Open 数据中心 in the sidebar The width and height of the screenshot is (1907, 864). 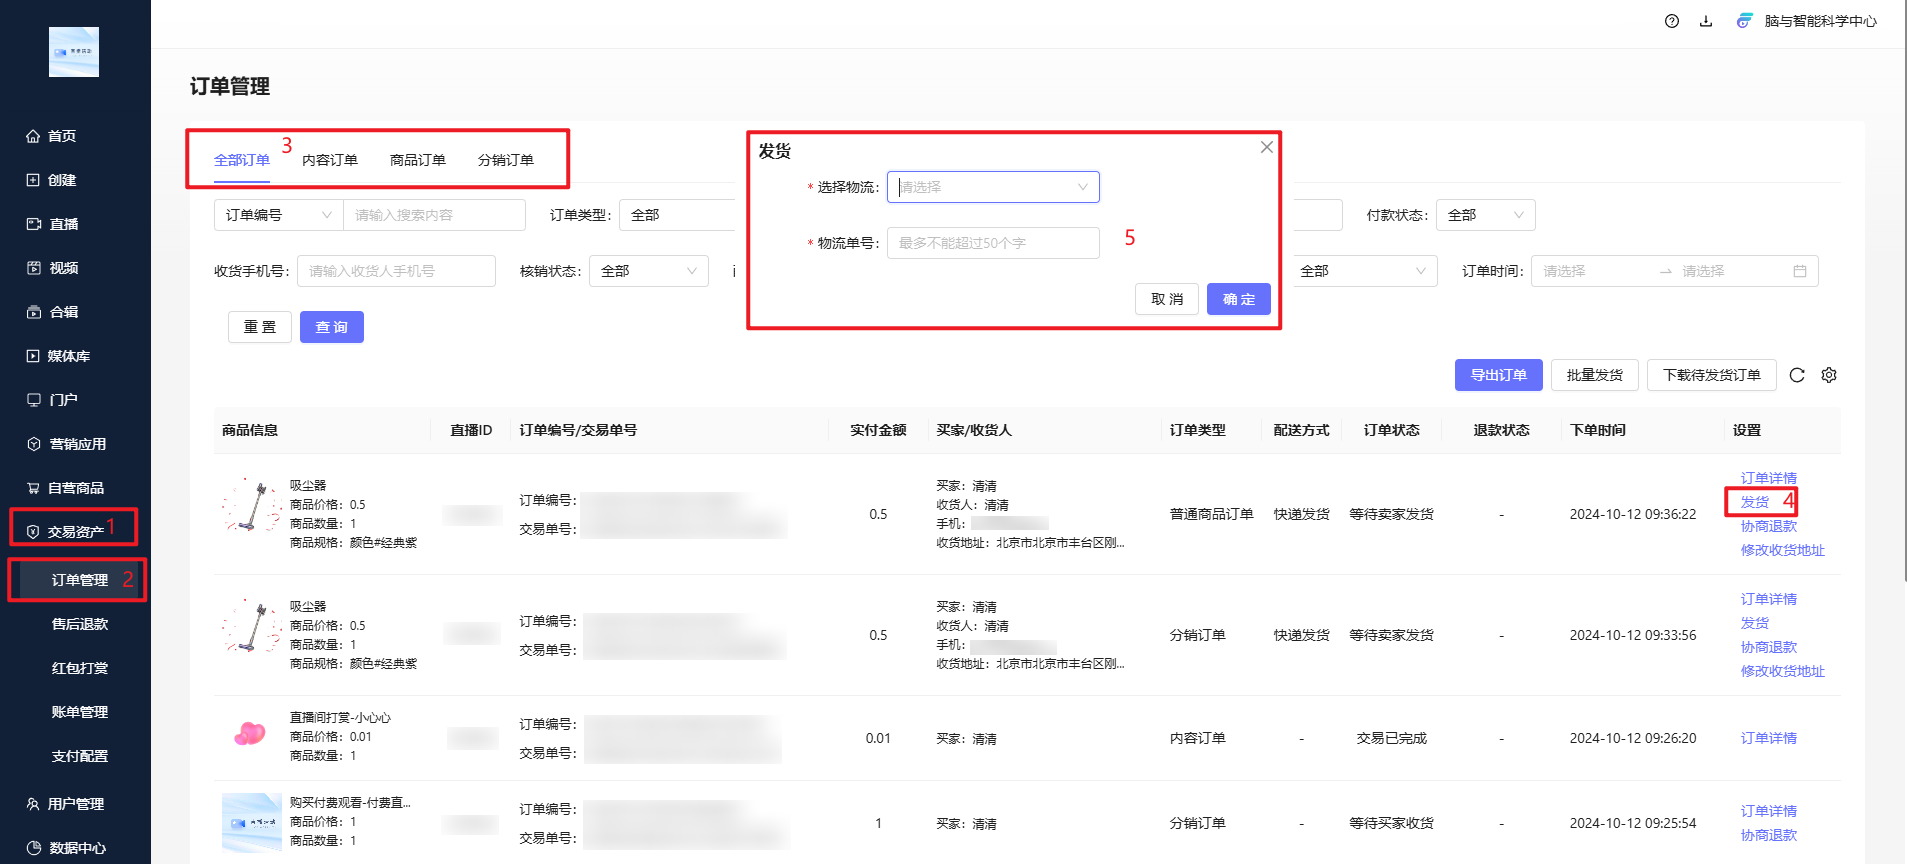pyautogui.click(x=77, y=848)
